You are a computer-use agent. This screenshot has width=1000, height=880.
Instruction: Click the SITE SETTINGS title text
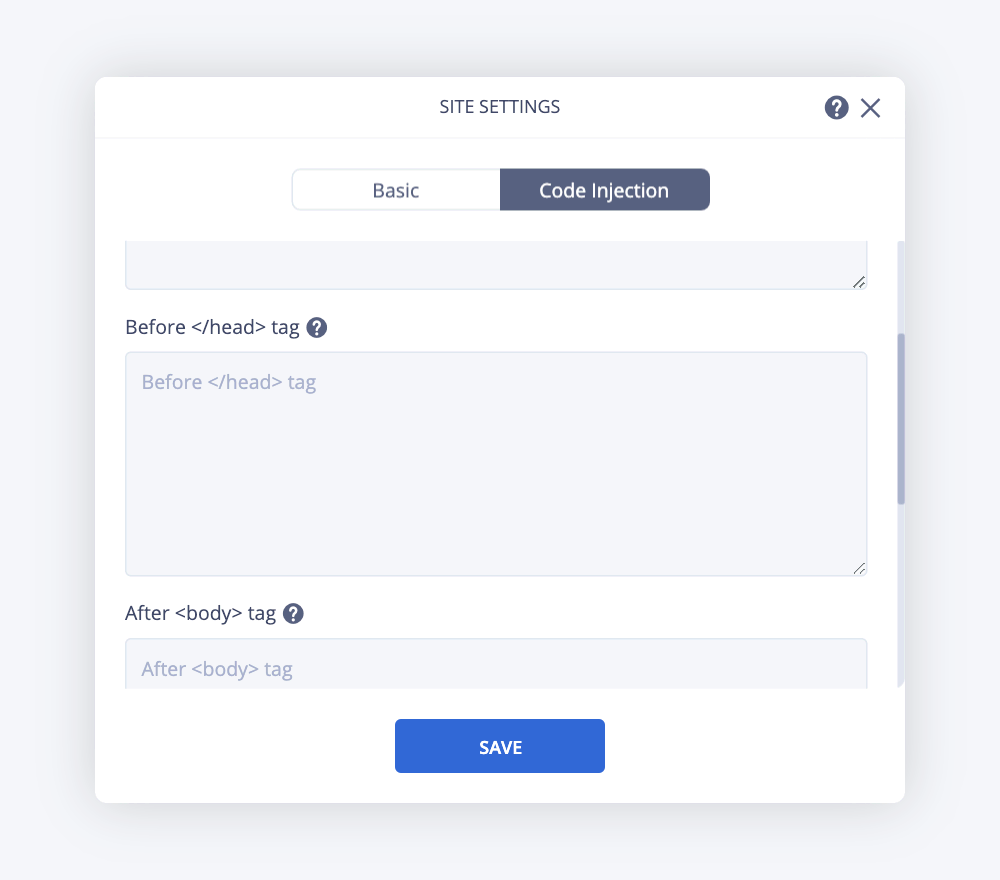[499, 107]
